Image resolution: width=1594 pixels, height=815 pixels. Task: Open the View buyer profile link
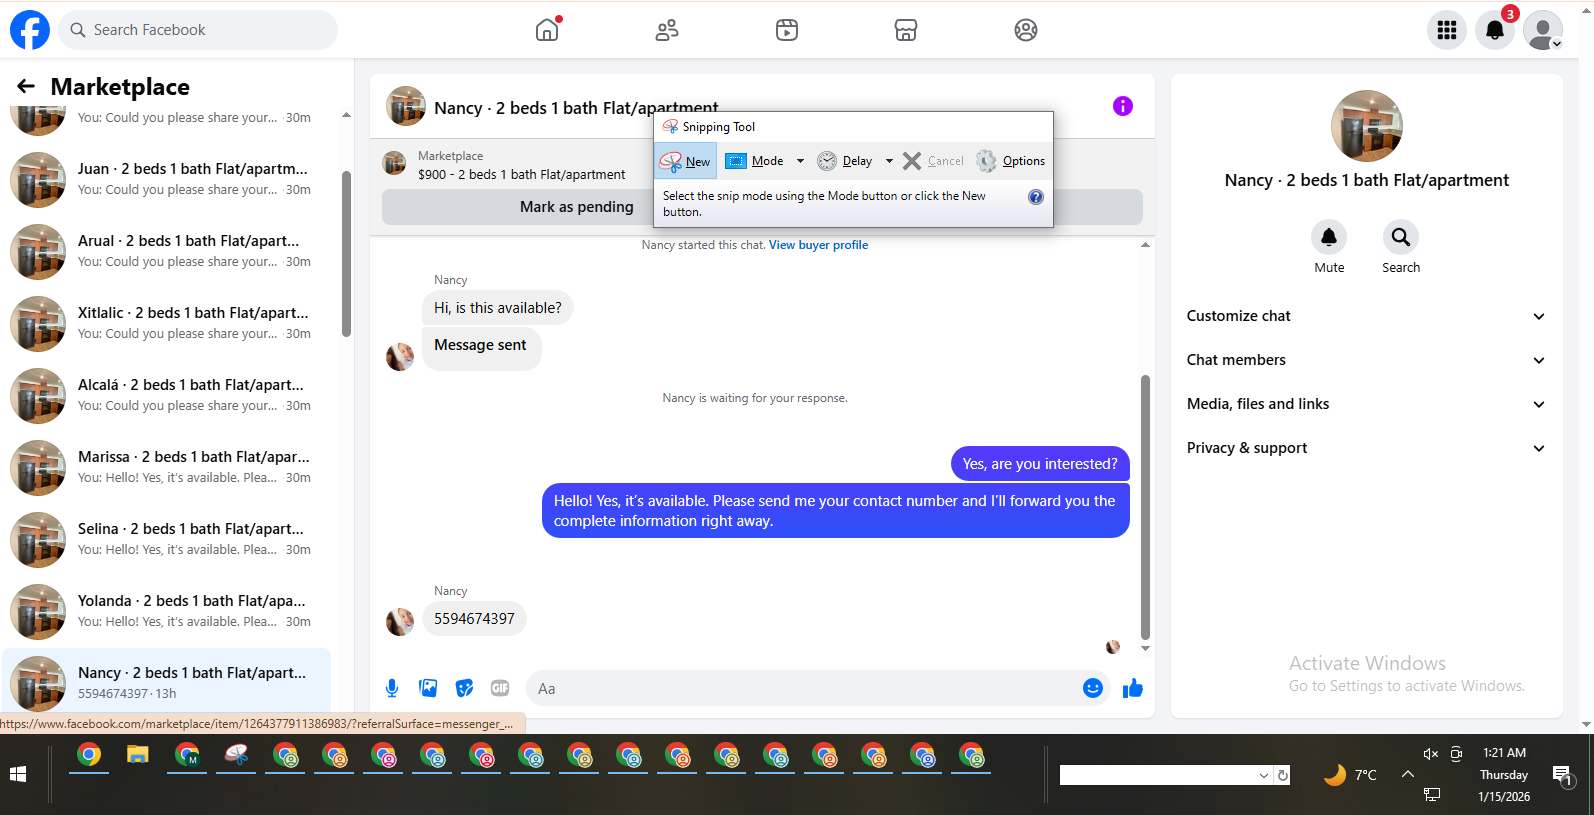818,245
